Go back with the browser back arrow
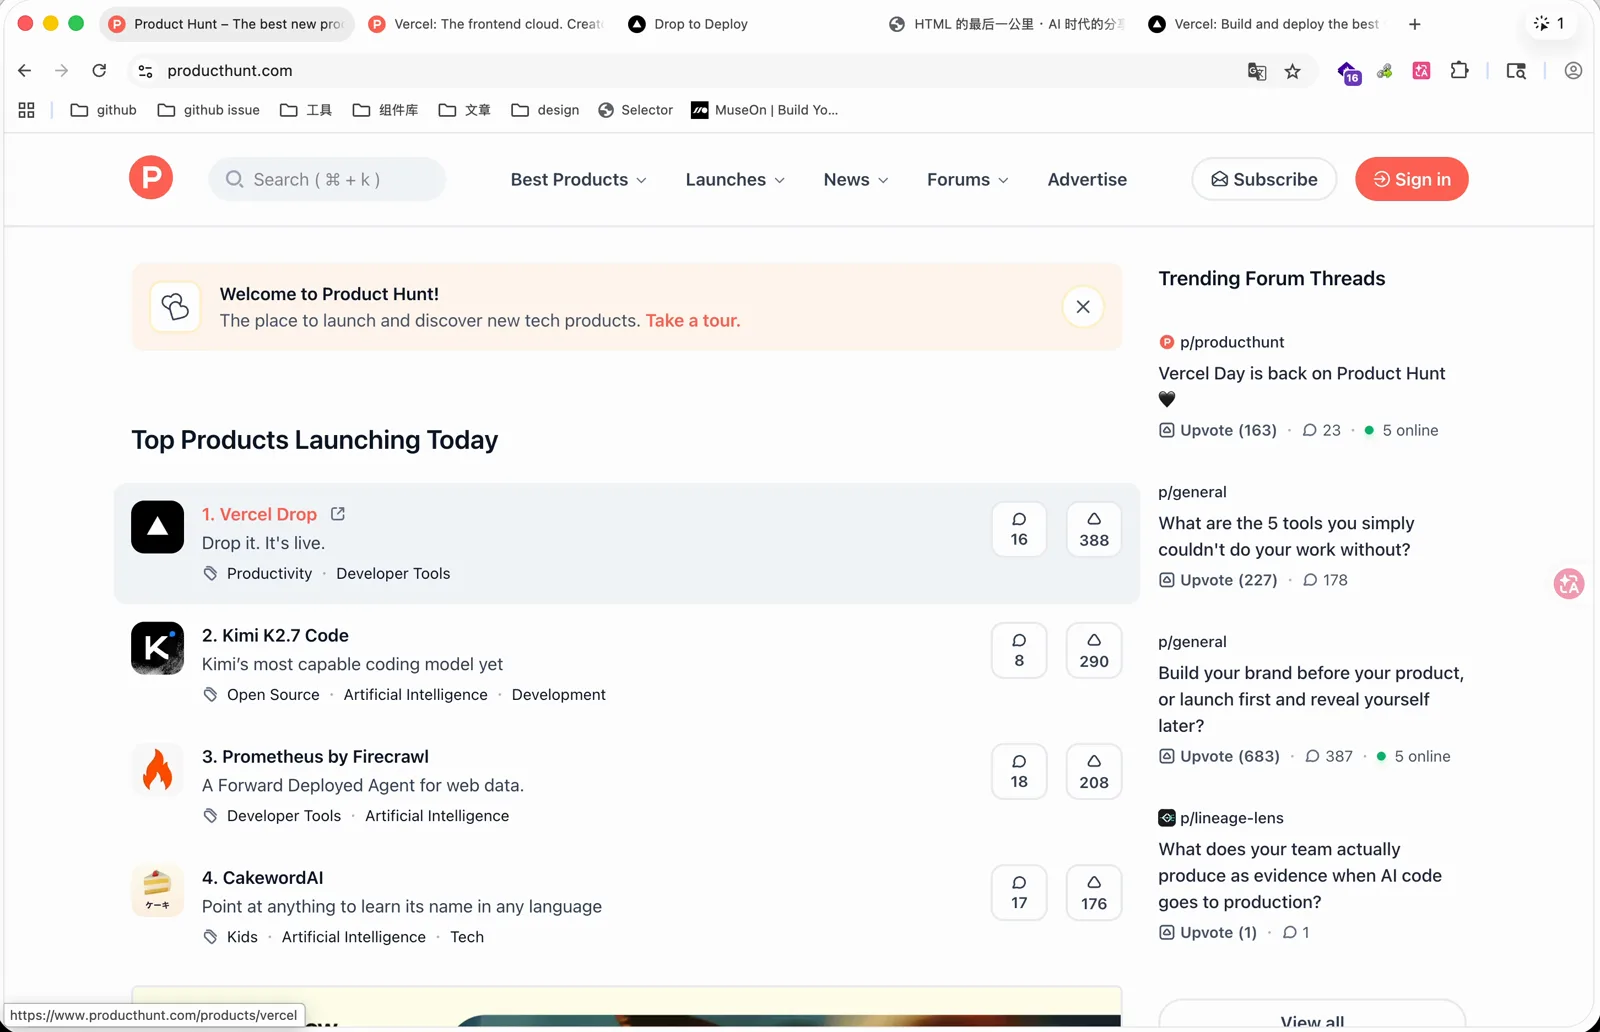1600x1032 pixels. pyautogui.click(x=25, y=70)
